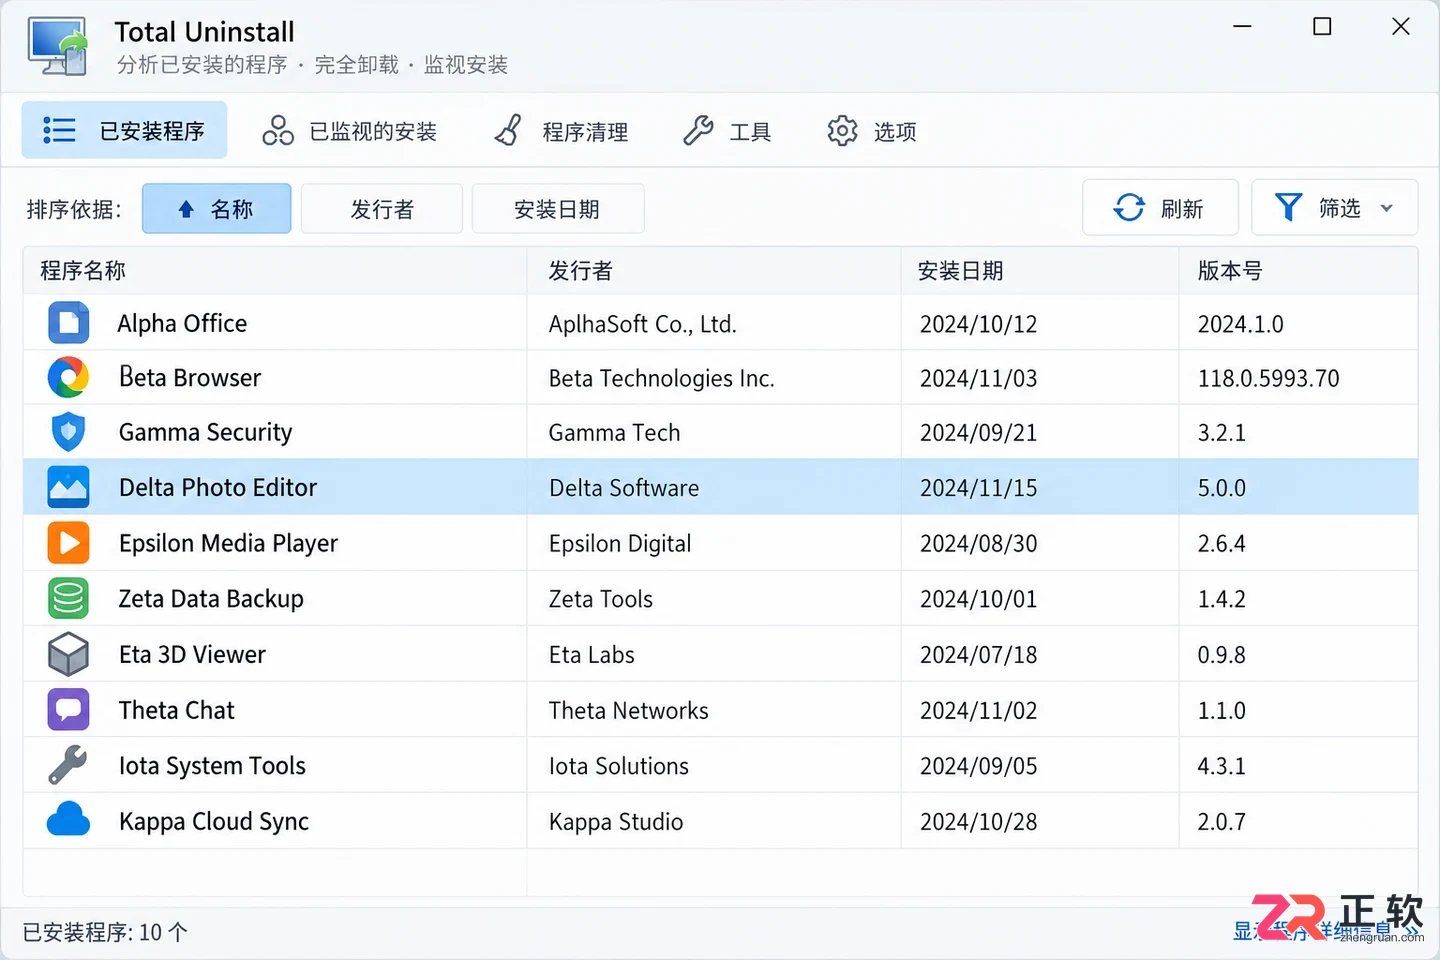Click the list icon on 已安装程序 tab

coord(59,130)
